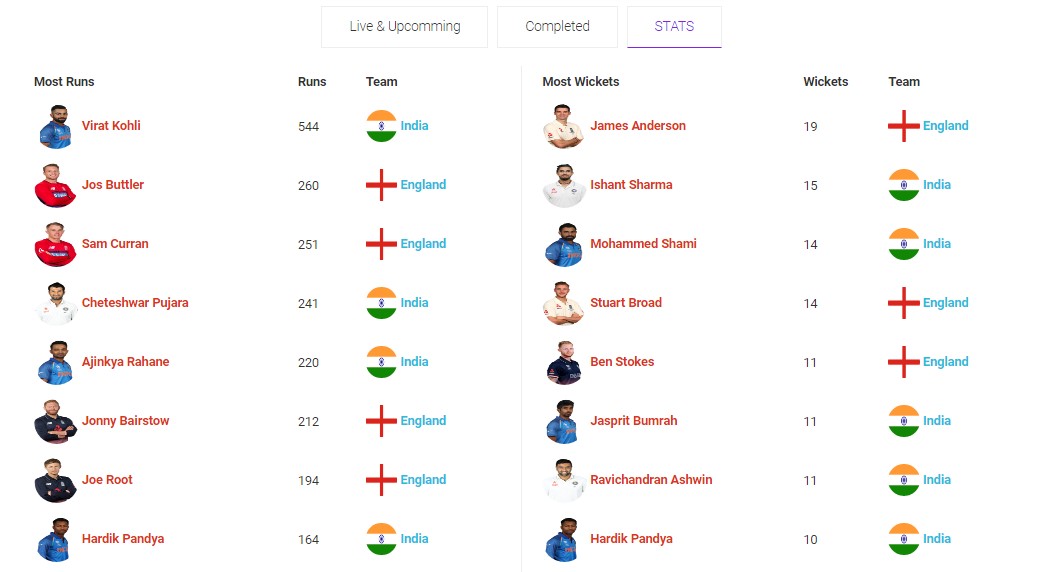Click the India flag in Cheteshwar Pujara's row
Screen dimensions: 1044x572
click(x=382, y=303)
